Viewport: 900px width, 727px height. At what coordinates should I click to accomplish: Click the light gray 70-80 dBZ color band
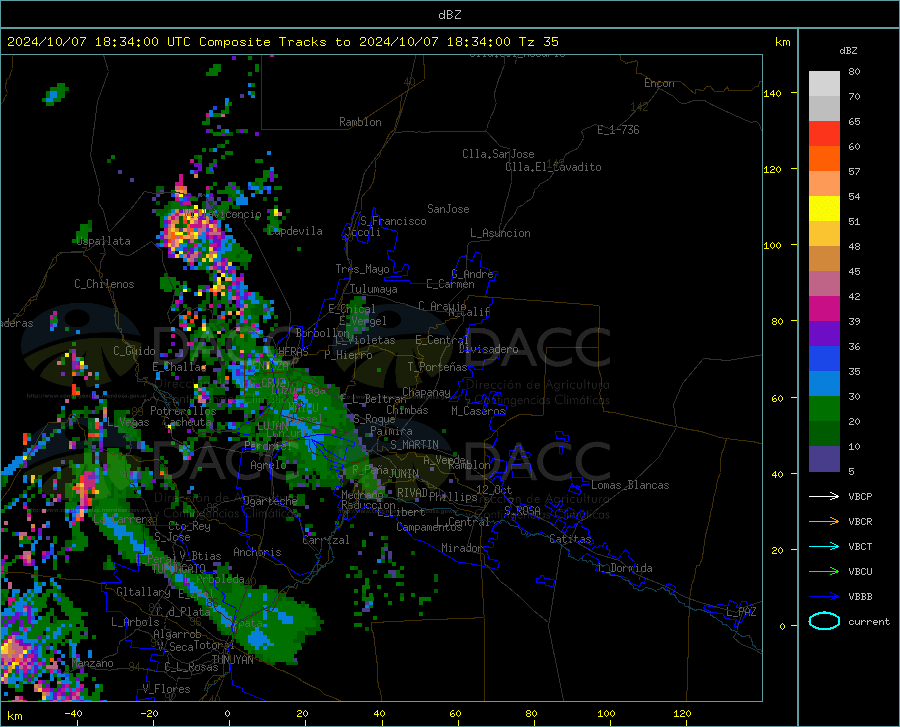coord(824,84)
